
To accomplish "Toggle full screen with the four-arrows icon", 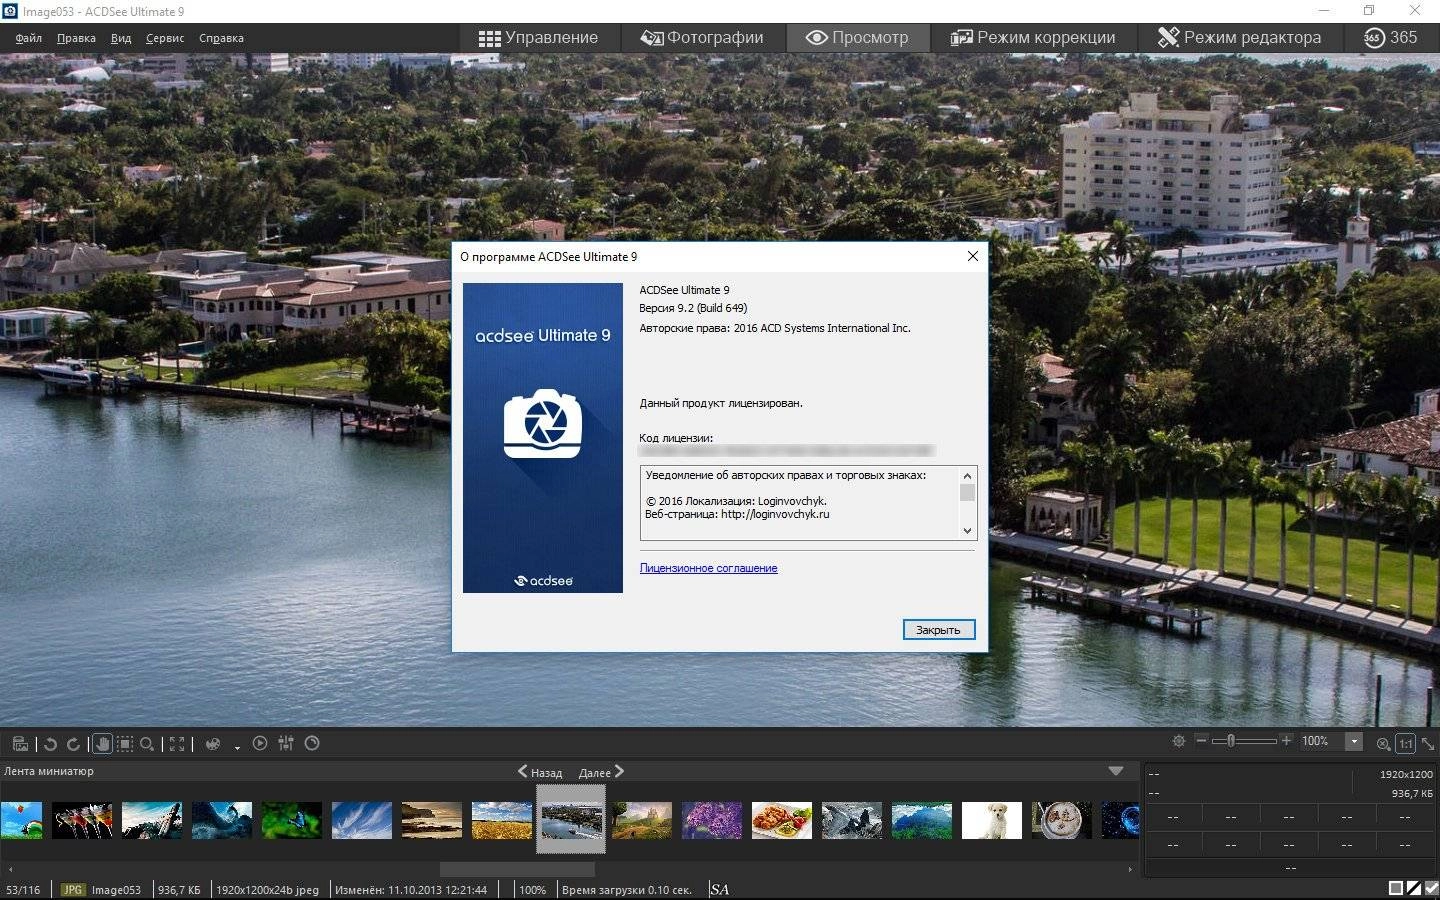I will tap(177, 744).
